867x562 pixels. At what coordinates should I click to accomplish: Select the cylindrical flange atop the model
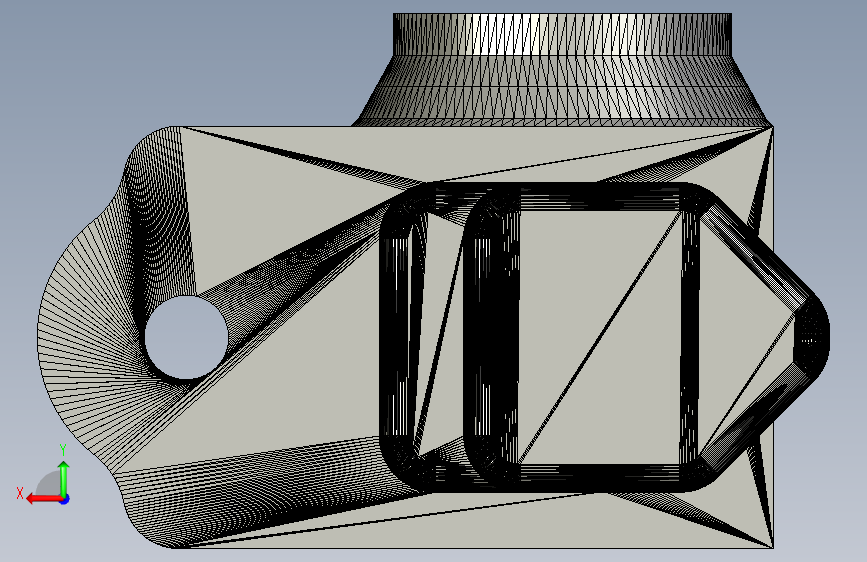[562, 34]
